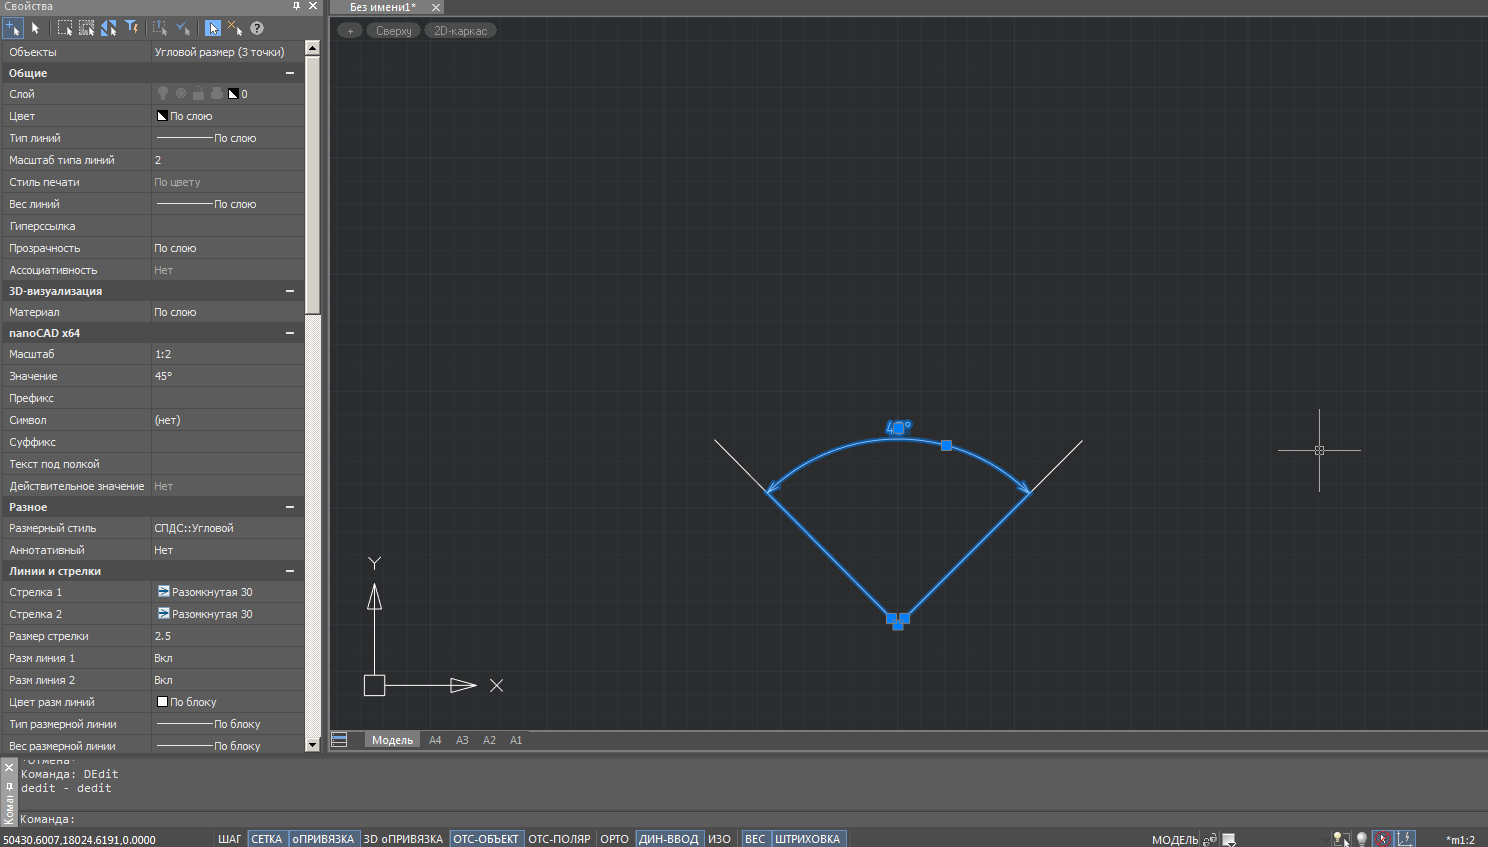Screen dimensions: 1488x847
Task: Click the greyed checkmark apply-selection icon
Action: tap(183, 28)
